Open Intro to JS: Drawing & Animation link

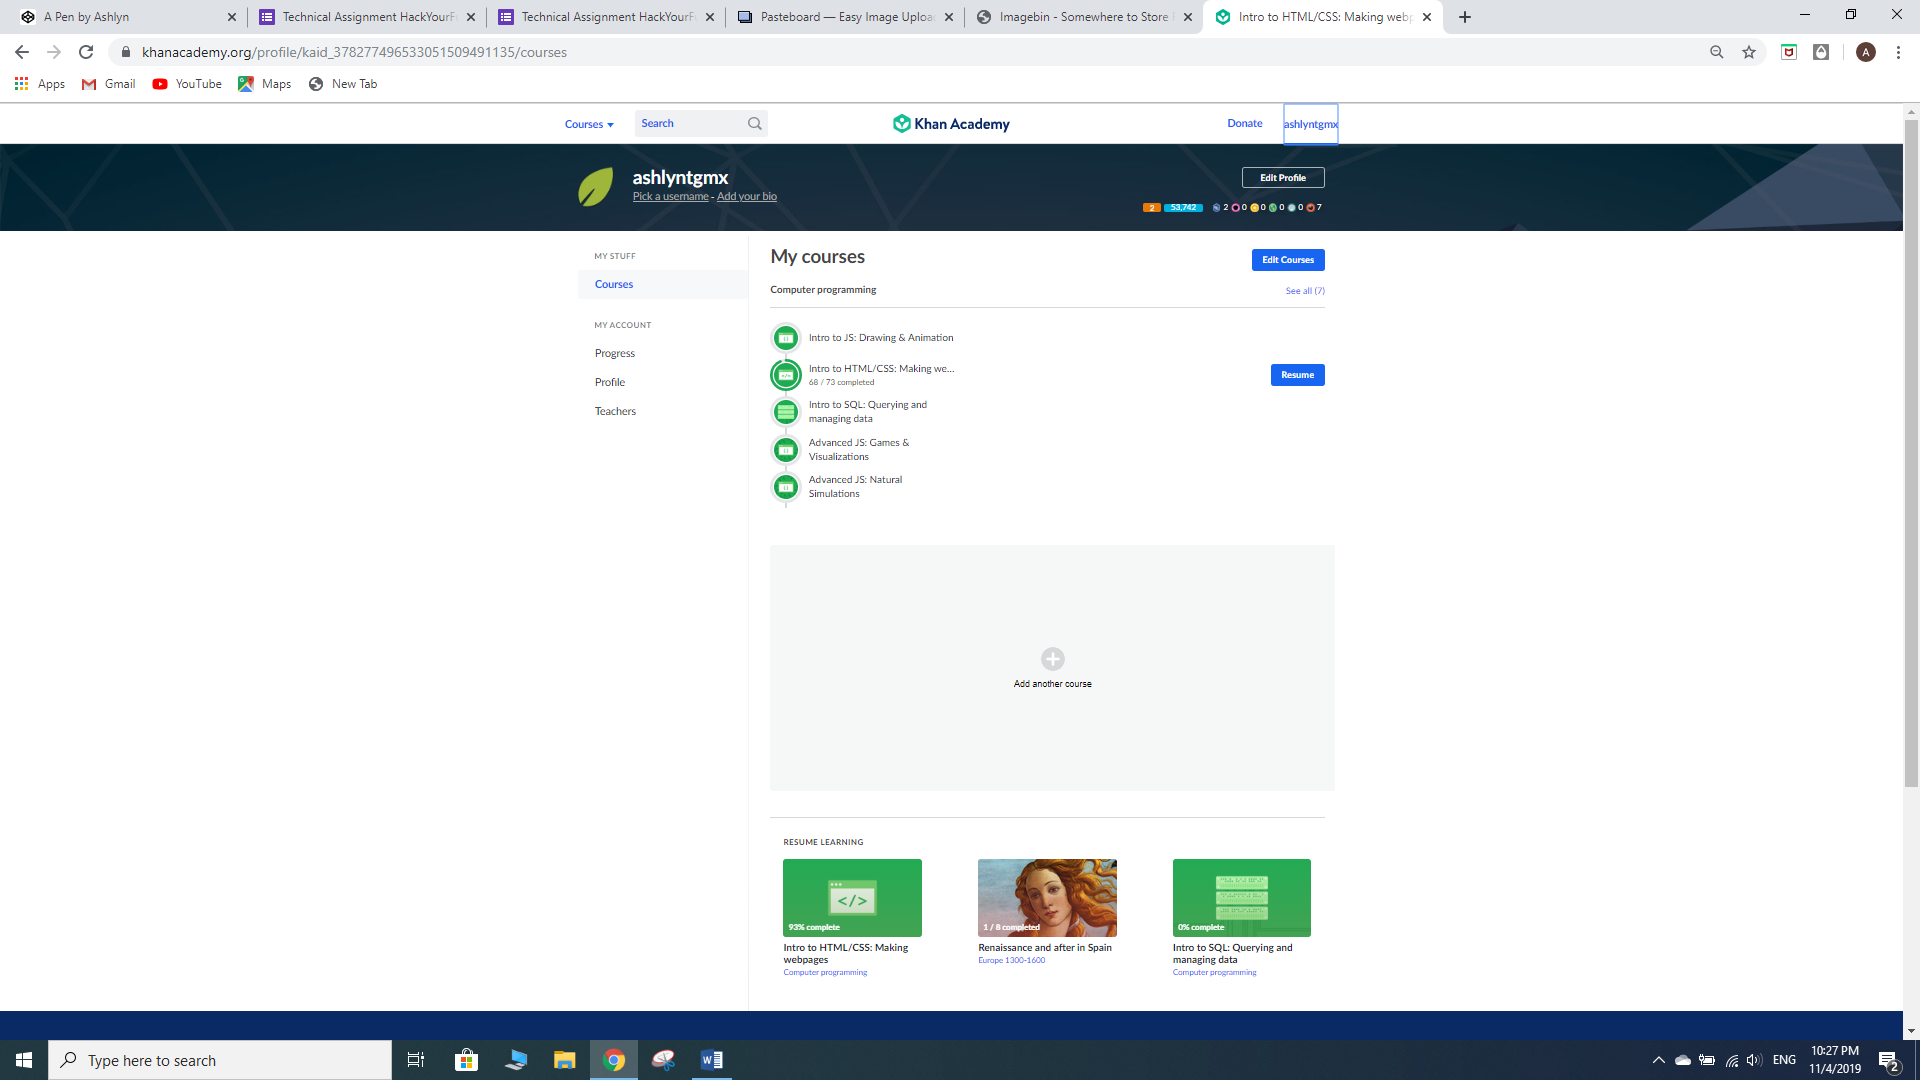[x=881, y=338]
